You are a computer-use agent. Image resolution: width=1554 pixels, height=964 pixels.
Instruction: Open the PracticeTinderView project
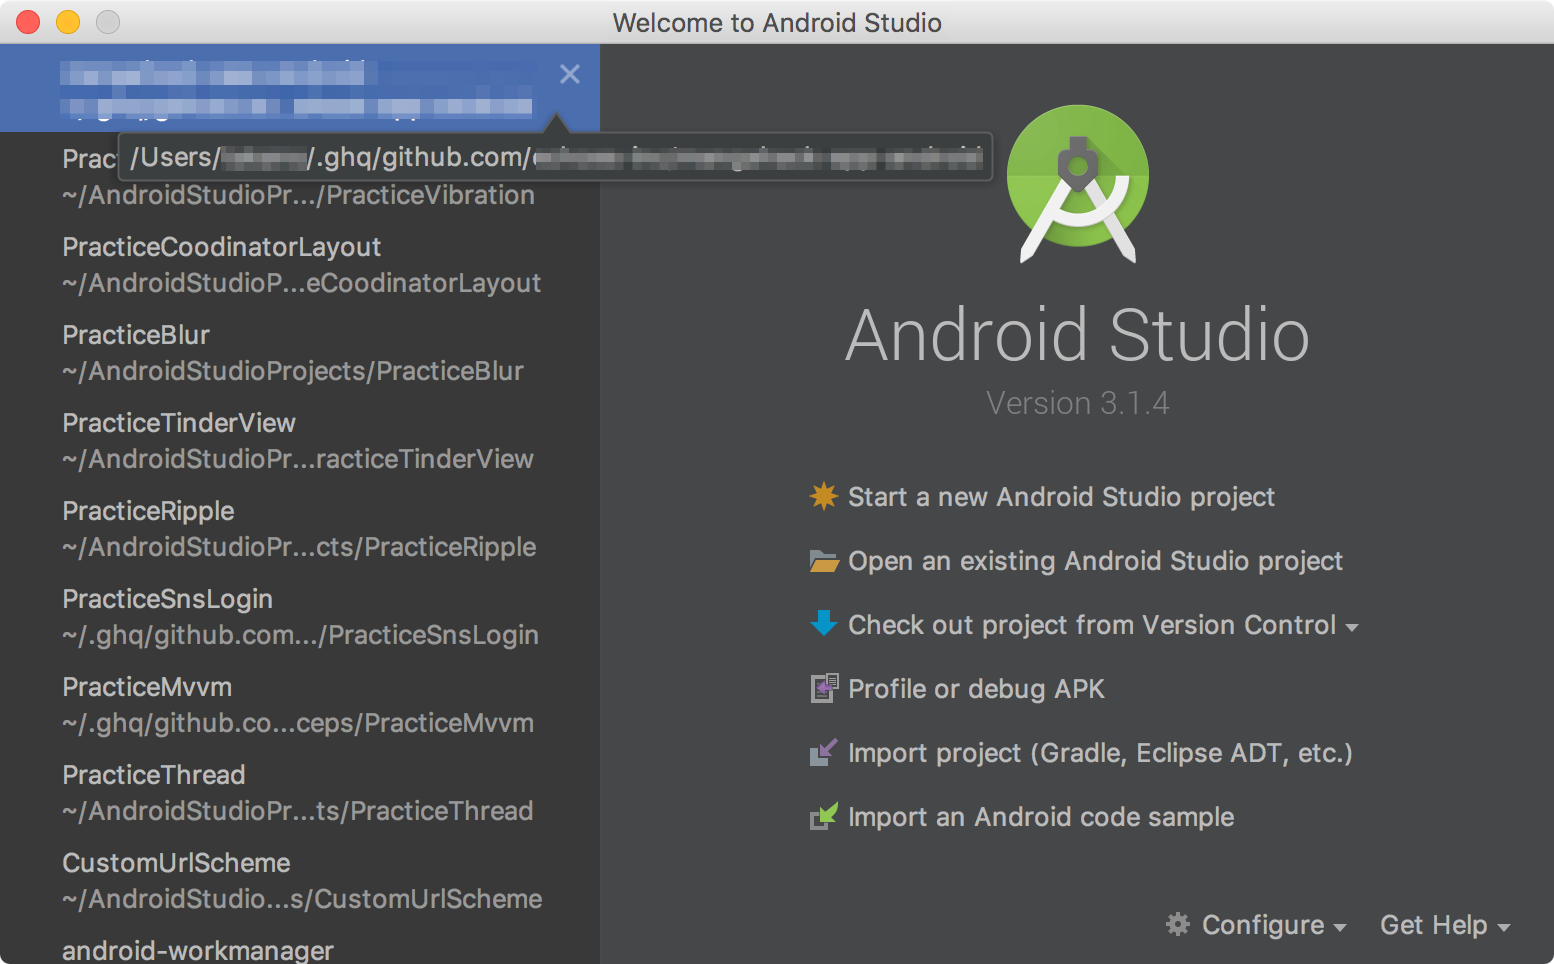pos(179,422)
